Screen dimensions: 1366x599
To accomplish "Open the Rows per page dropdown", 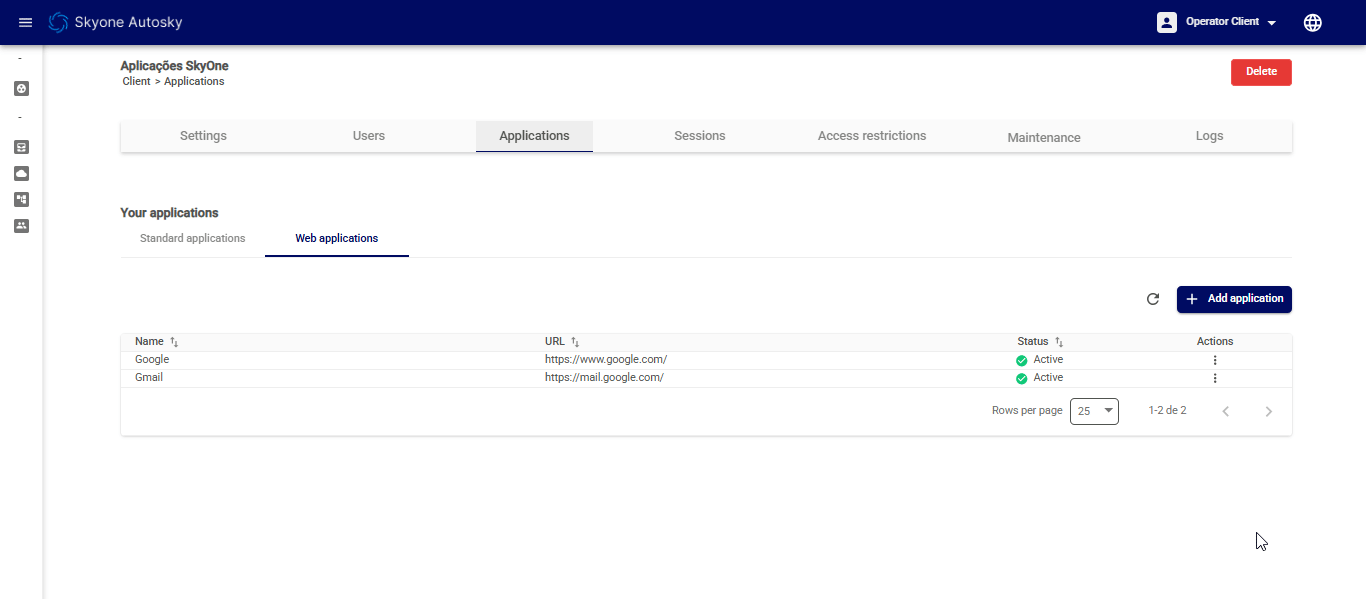I will (1094, 411).
